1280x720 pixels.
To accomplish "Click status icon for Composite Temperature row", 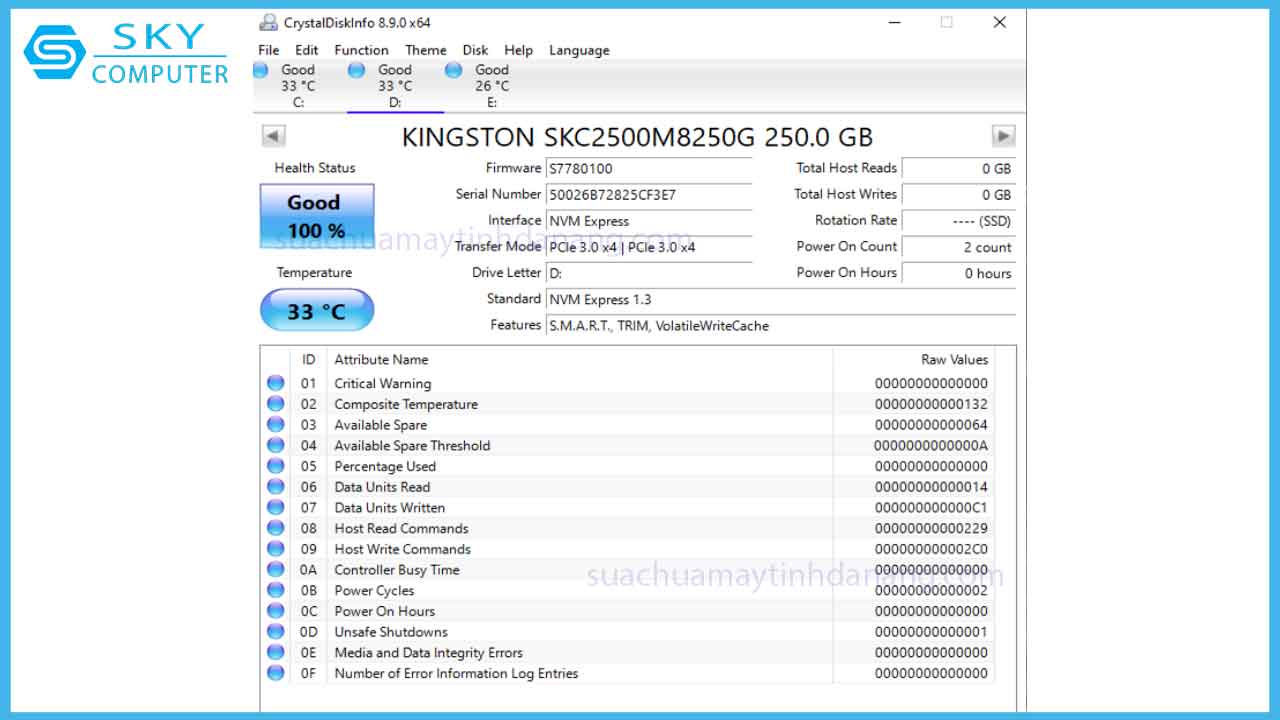I will pos(276,404).
